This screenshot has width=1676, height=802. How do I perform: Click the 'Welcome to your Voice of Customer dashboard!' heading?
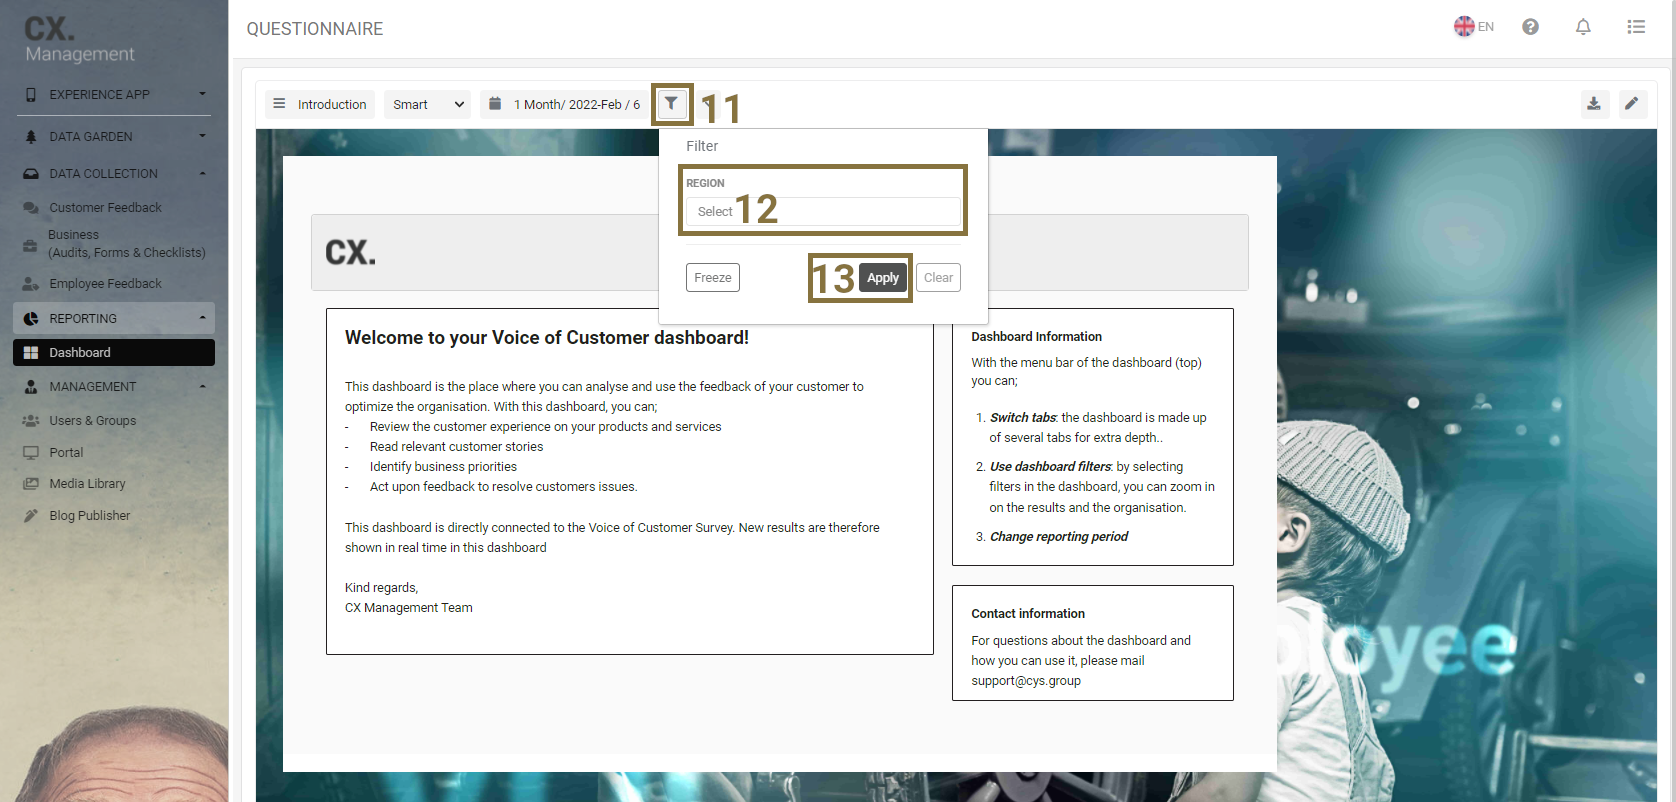[x=547, y=338]
